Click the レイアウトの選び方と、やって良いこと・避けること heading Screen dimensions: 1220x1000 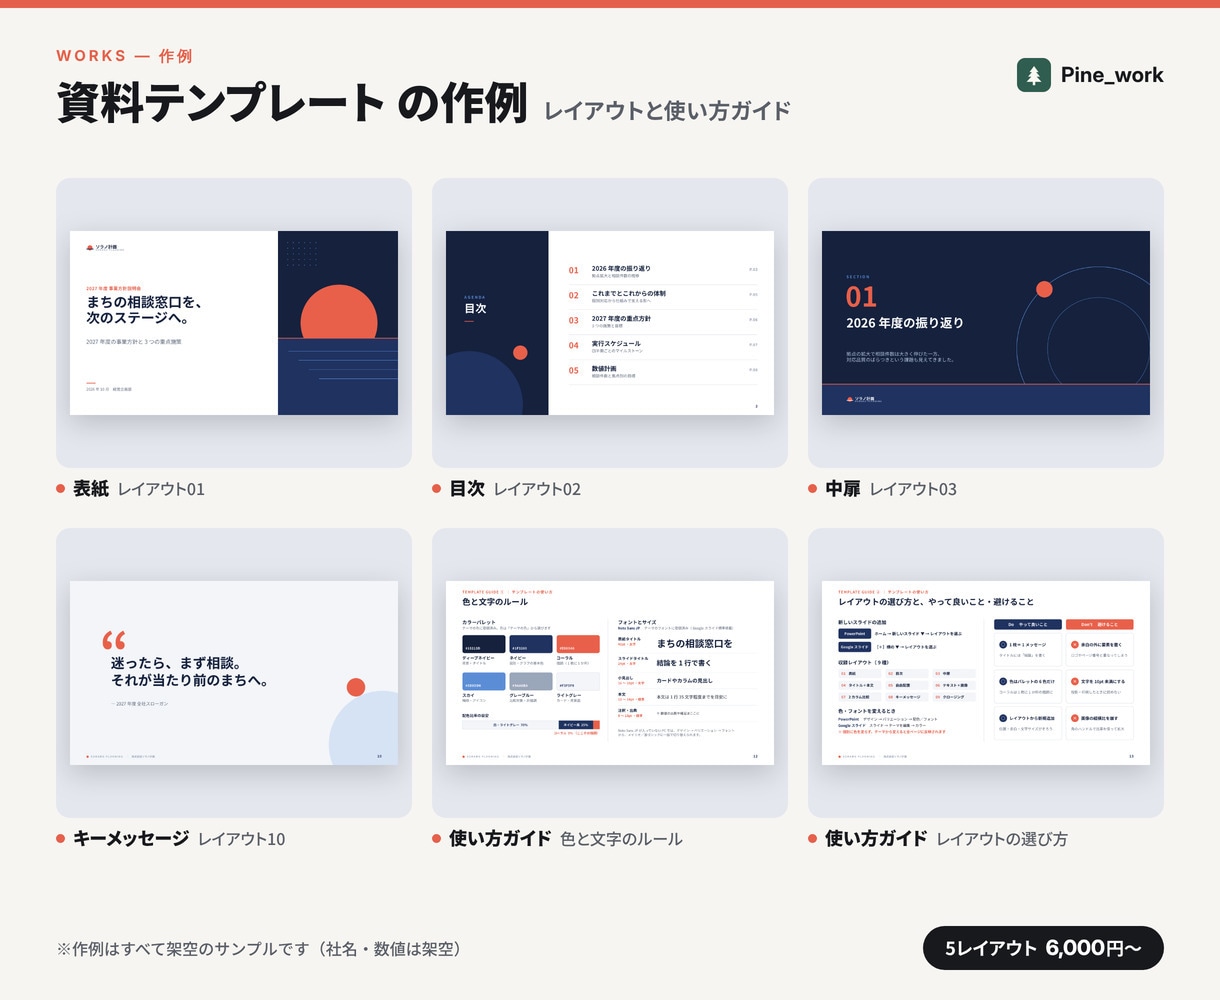click(936, 602)
